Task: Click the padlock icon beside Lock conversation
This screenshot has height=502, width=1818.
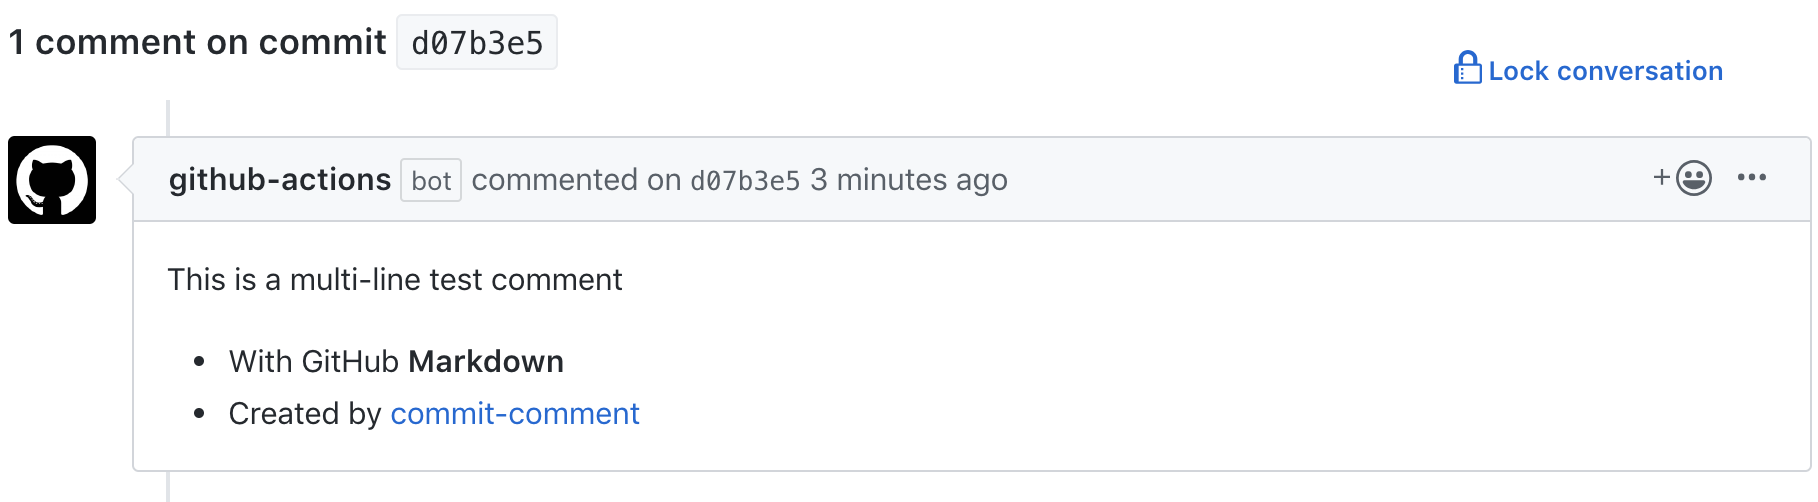Action: point(1467,69)
